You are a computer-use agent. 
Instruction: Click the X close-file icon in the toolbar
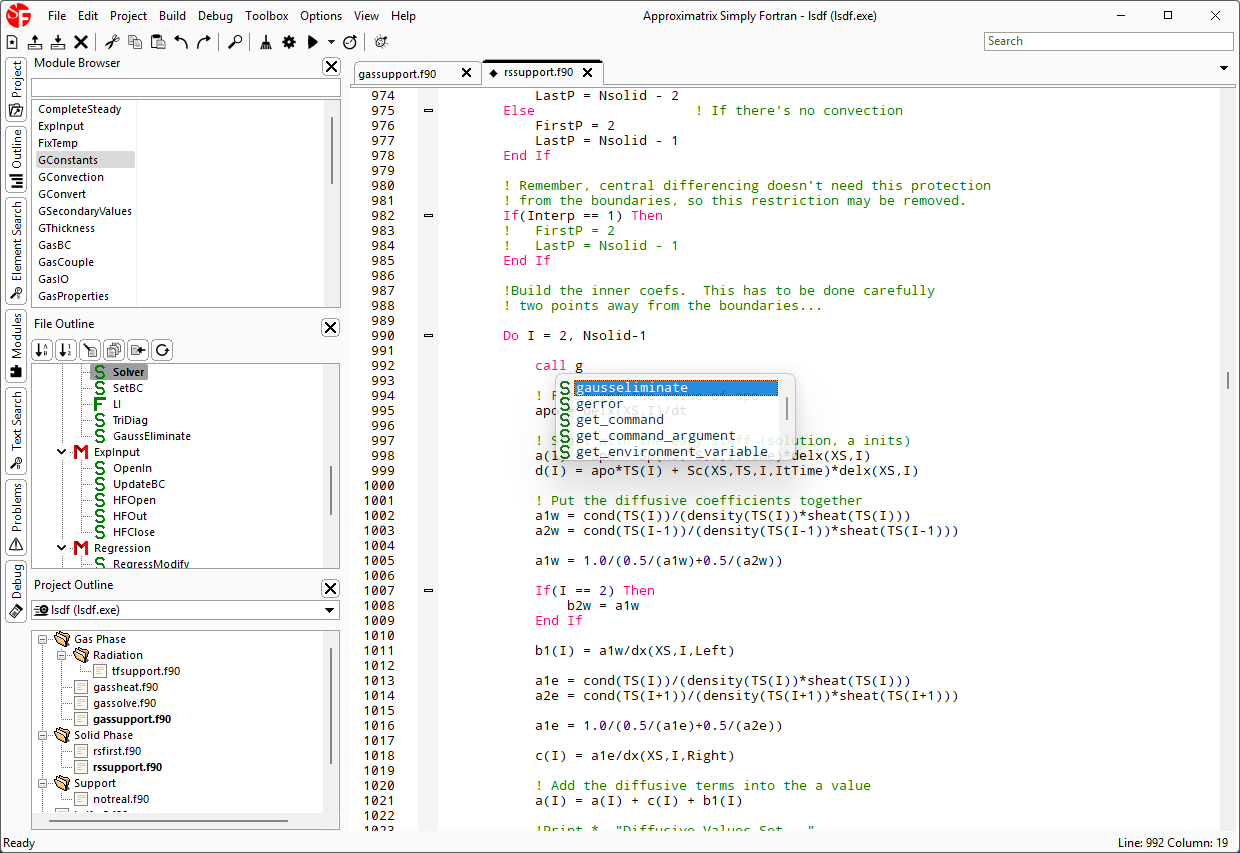point(81,42)
